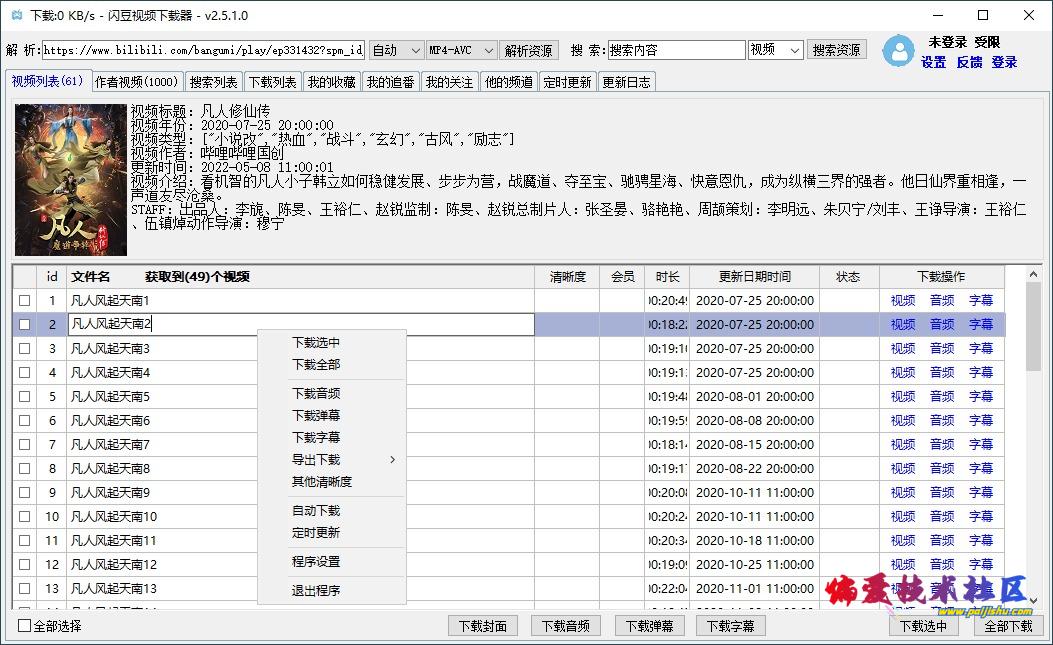The height and width of the screenshot is (645, 1053).
Task: Click the 更新日期时间 column header
Action: 754,277
